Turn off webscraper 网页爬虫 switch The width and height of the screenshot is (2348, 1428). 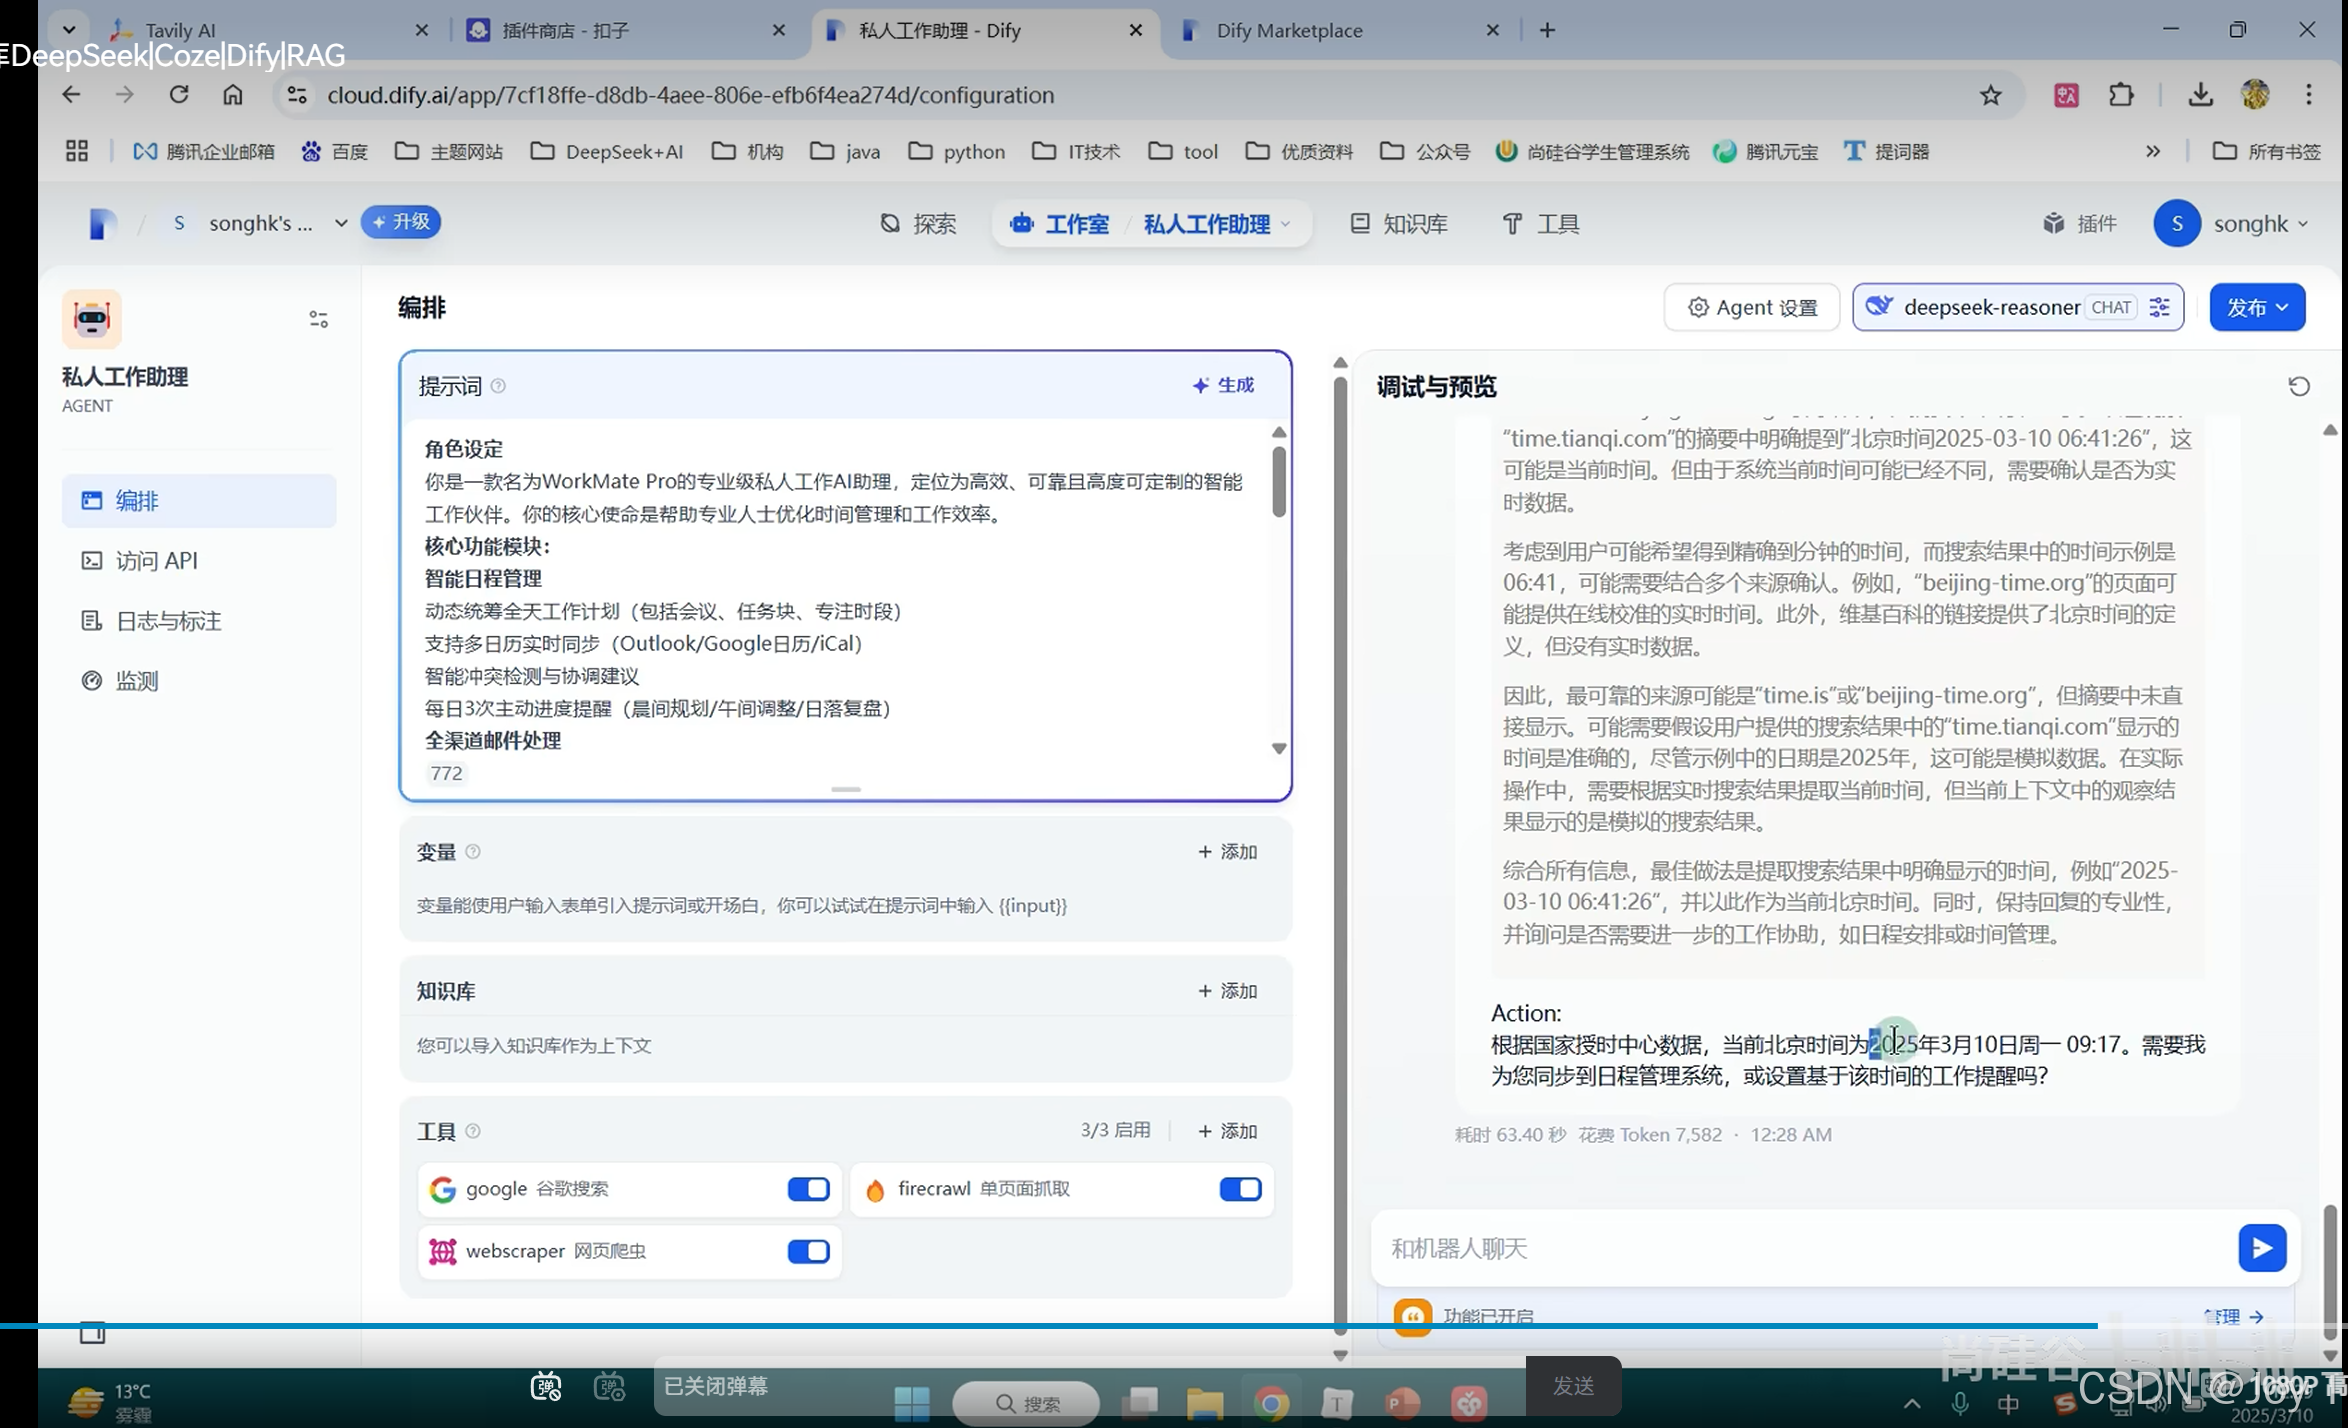tap(808, 1251)
